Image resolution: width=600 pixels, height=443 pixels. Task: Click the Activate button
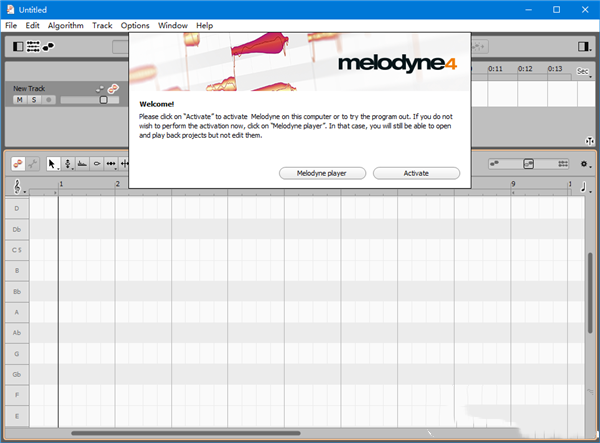pyautogui.click(x=416, y=173)
